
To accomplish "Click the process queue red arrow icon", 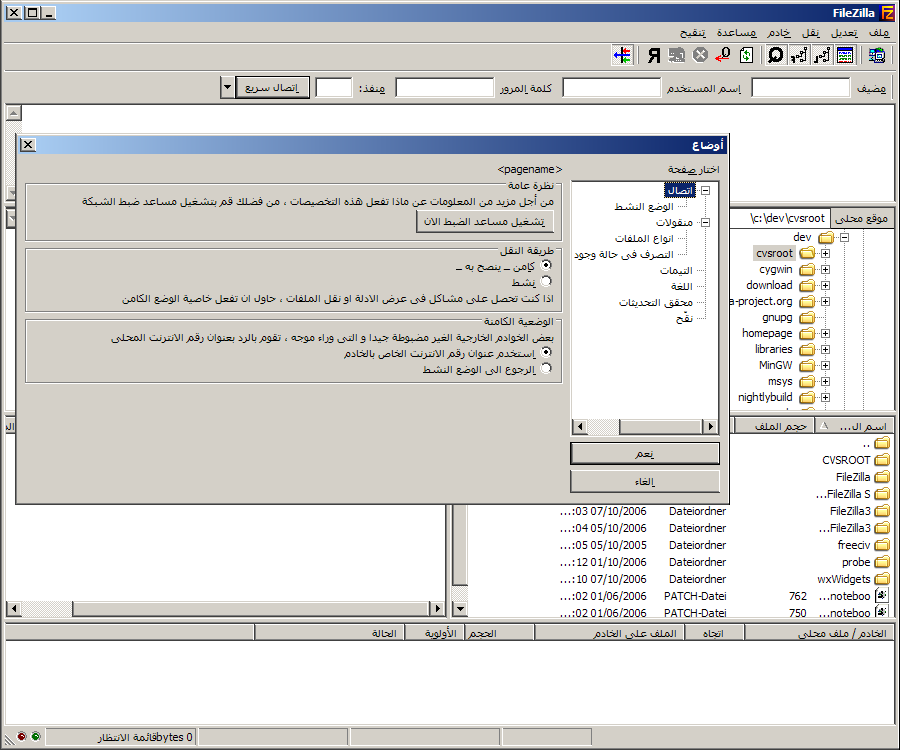I will tap(723, 56).
